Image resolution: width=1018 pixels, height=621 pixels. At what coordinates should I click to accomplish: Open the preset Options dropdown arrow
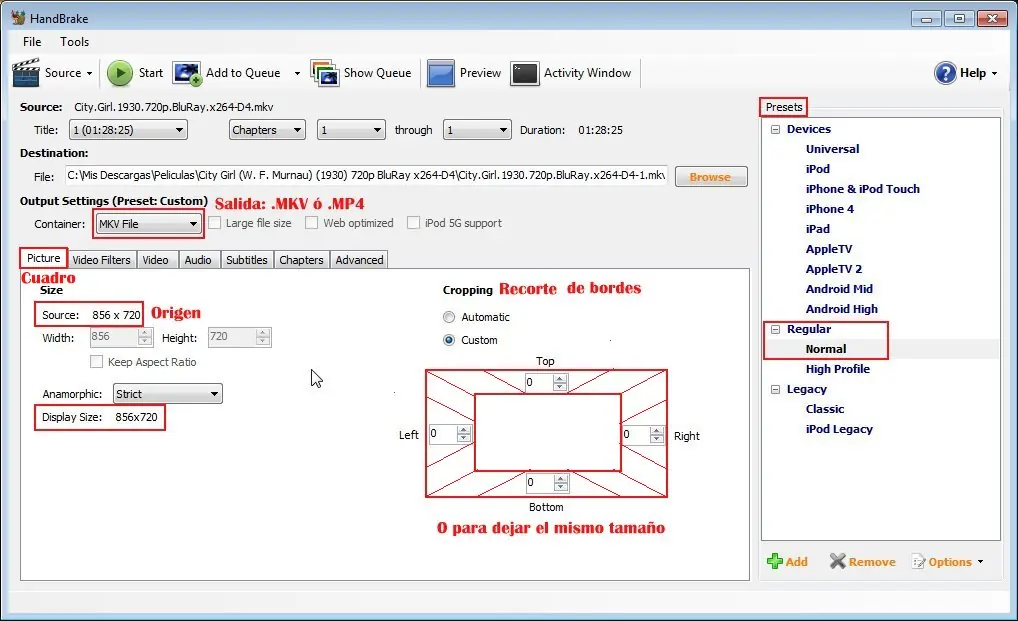pos(980,562)
